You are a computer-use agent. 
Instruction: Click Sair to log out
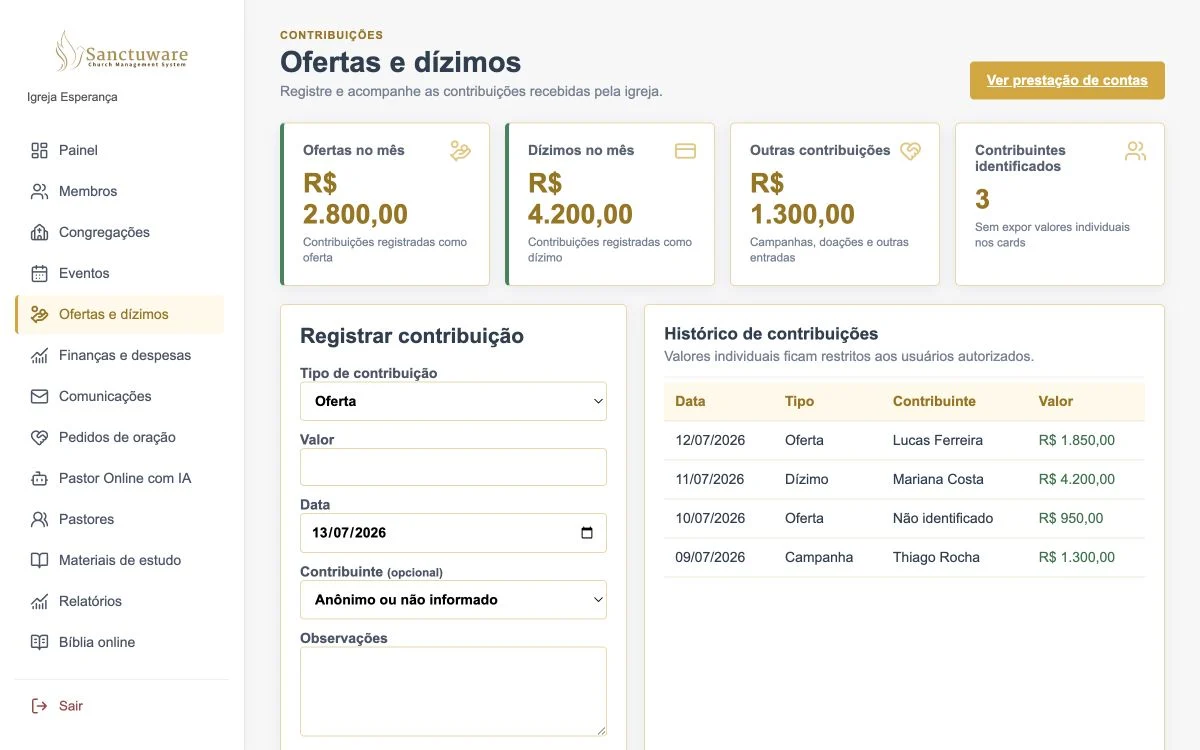[119, 706]
